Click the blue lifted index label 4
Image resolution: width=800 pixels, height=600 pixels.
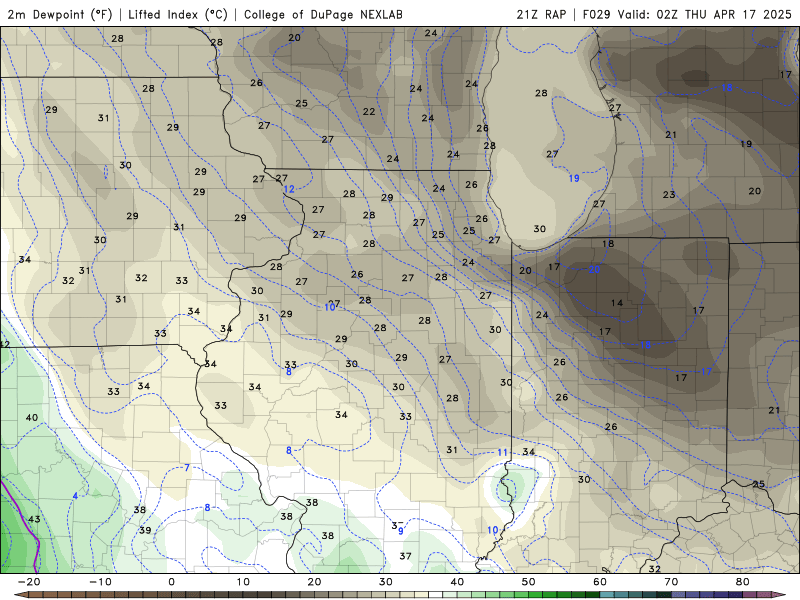point(75,496)
